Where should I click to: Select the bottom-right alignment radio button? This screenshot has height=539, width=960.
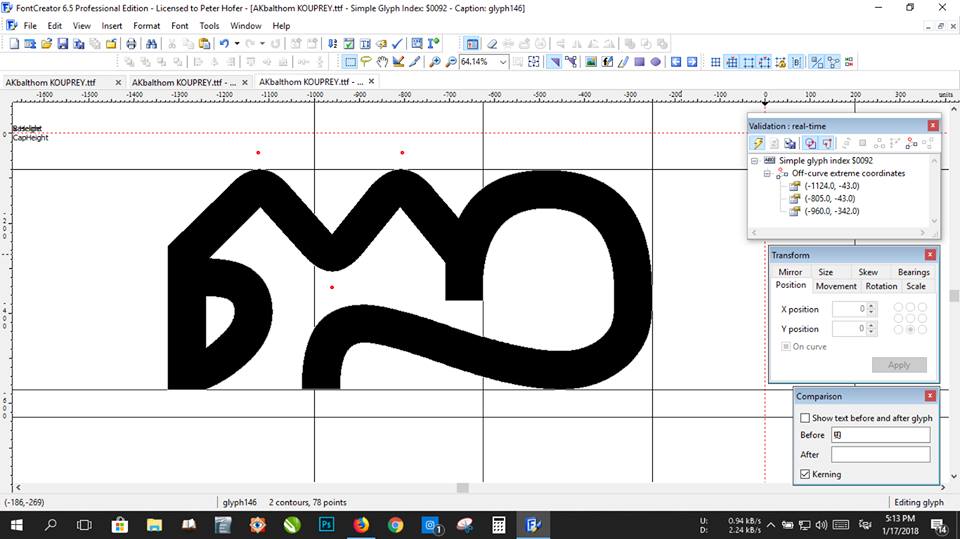coord(922,330)
